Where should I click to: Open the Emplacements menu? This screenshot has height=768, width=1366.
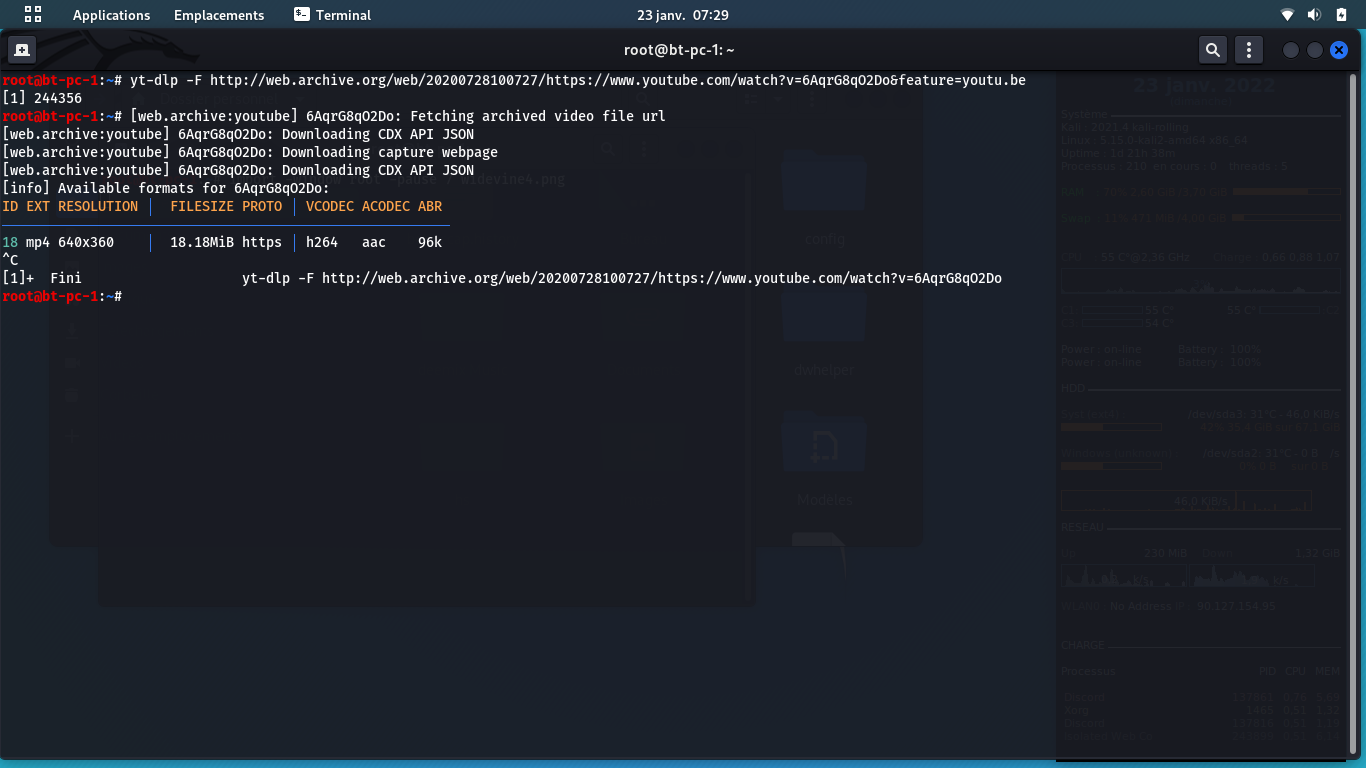click(219, 15)
